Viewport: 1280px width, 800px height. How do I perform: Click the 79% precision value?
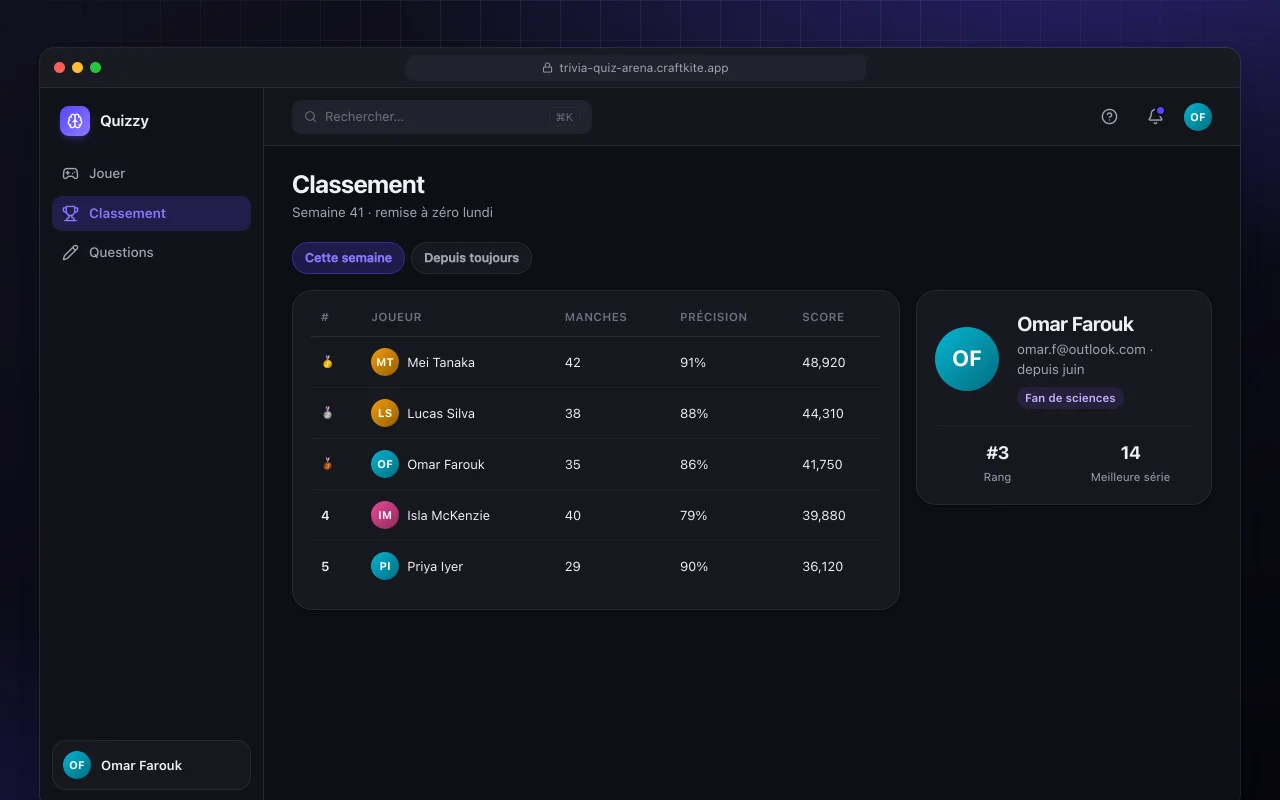pos(694,515)
